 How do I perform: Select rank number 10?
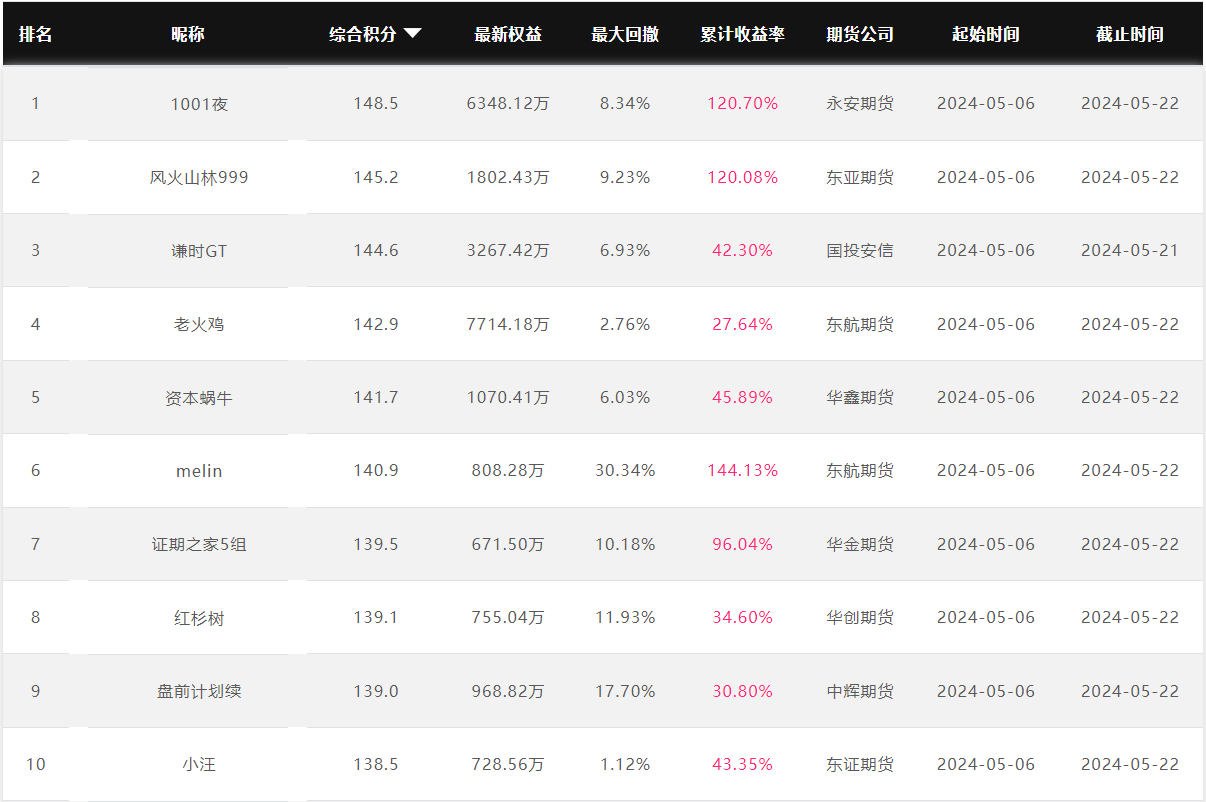36,764
